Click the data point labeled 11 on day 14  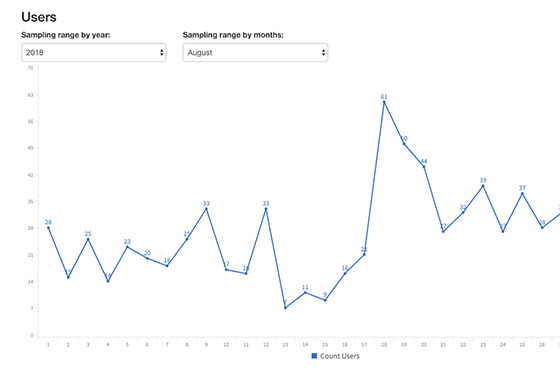(x=305, y=293)
